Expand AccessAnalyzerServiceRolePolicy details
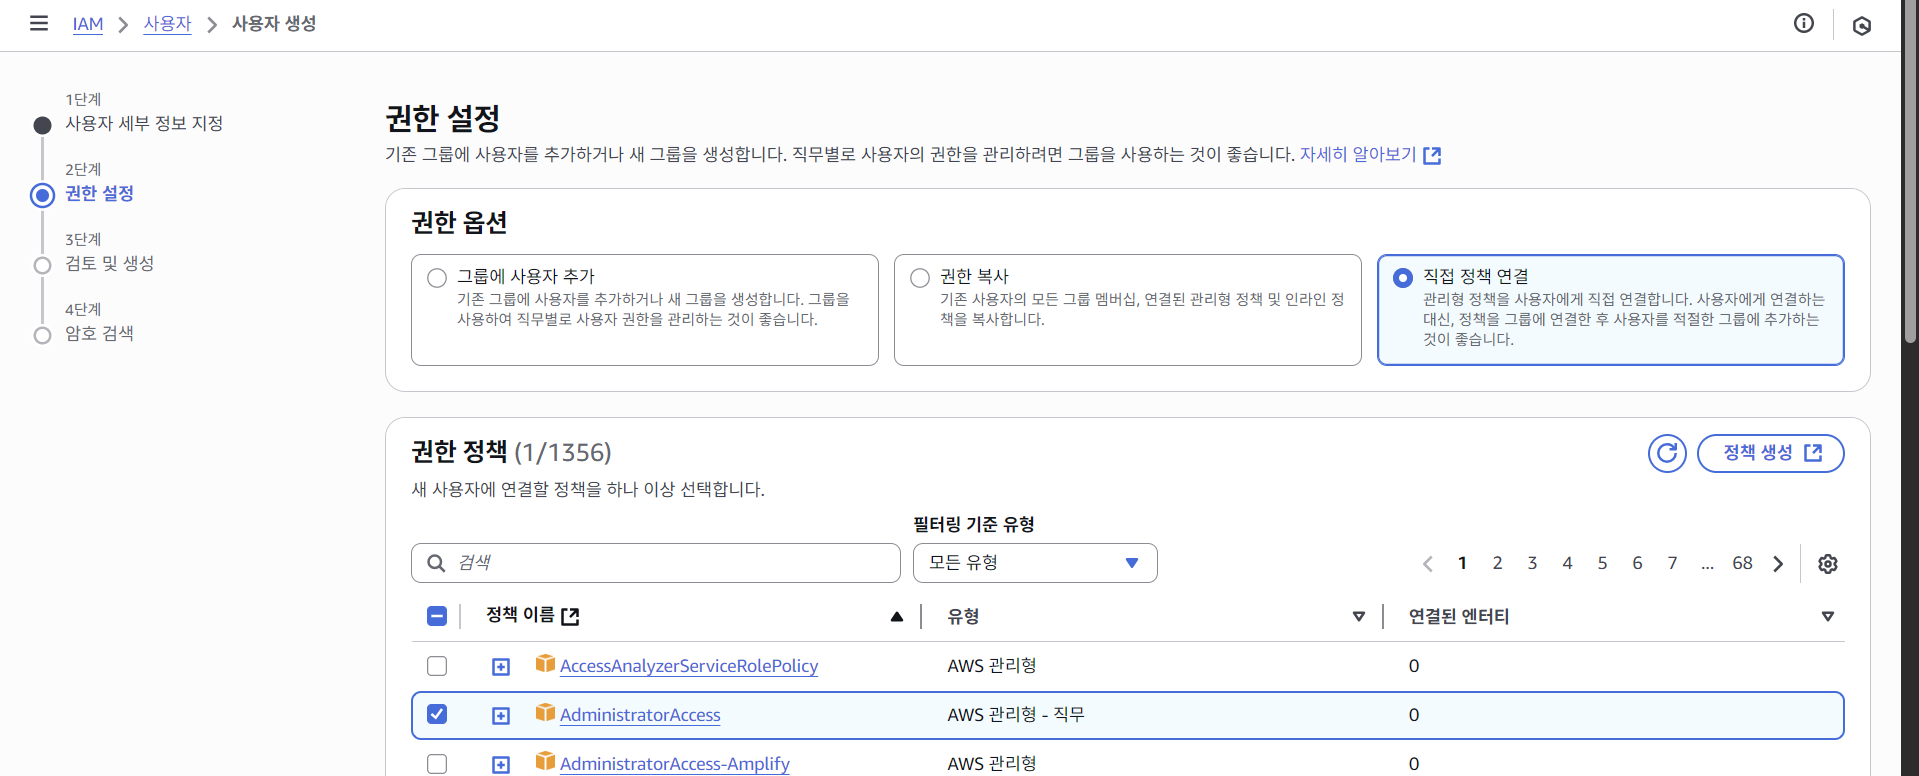The height and width of the screenshot is (776, 1919). [501, 667]
